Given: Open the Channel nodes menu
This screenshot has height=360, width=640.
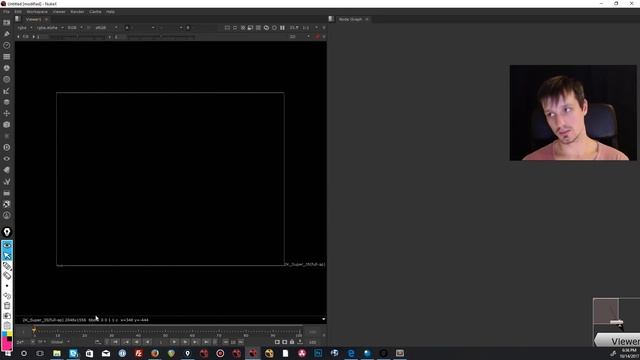Looking at the screenshot, I should (x=7, y=57).
